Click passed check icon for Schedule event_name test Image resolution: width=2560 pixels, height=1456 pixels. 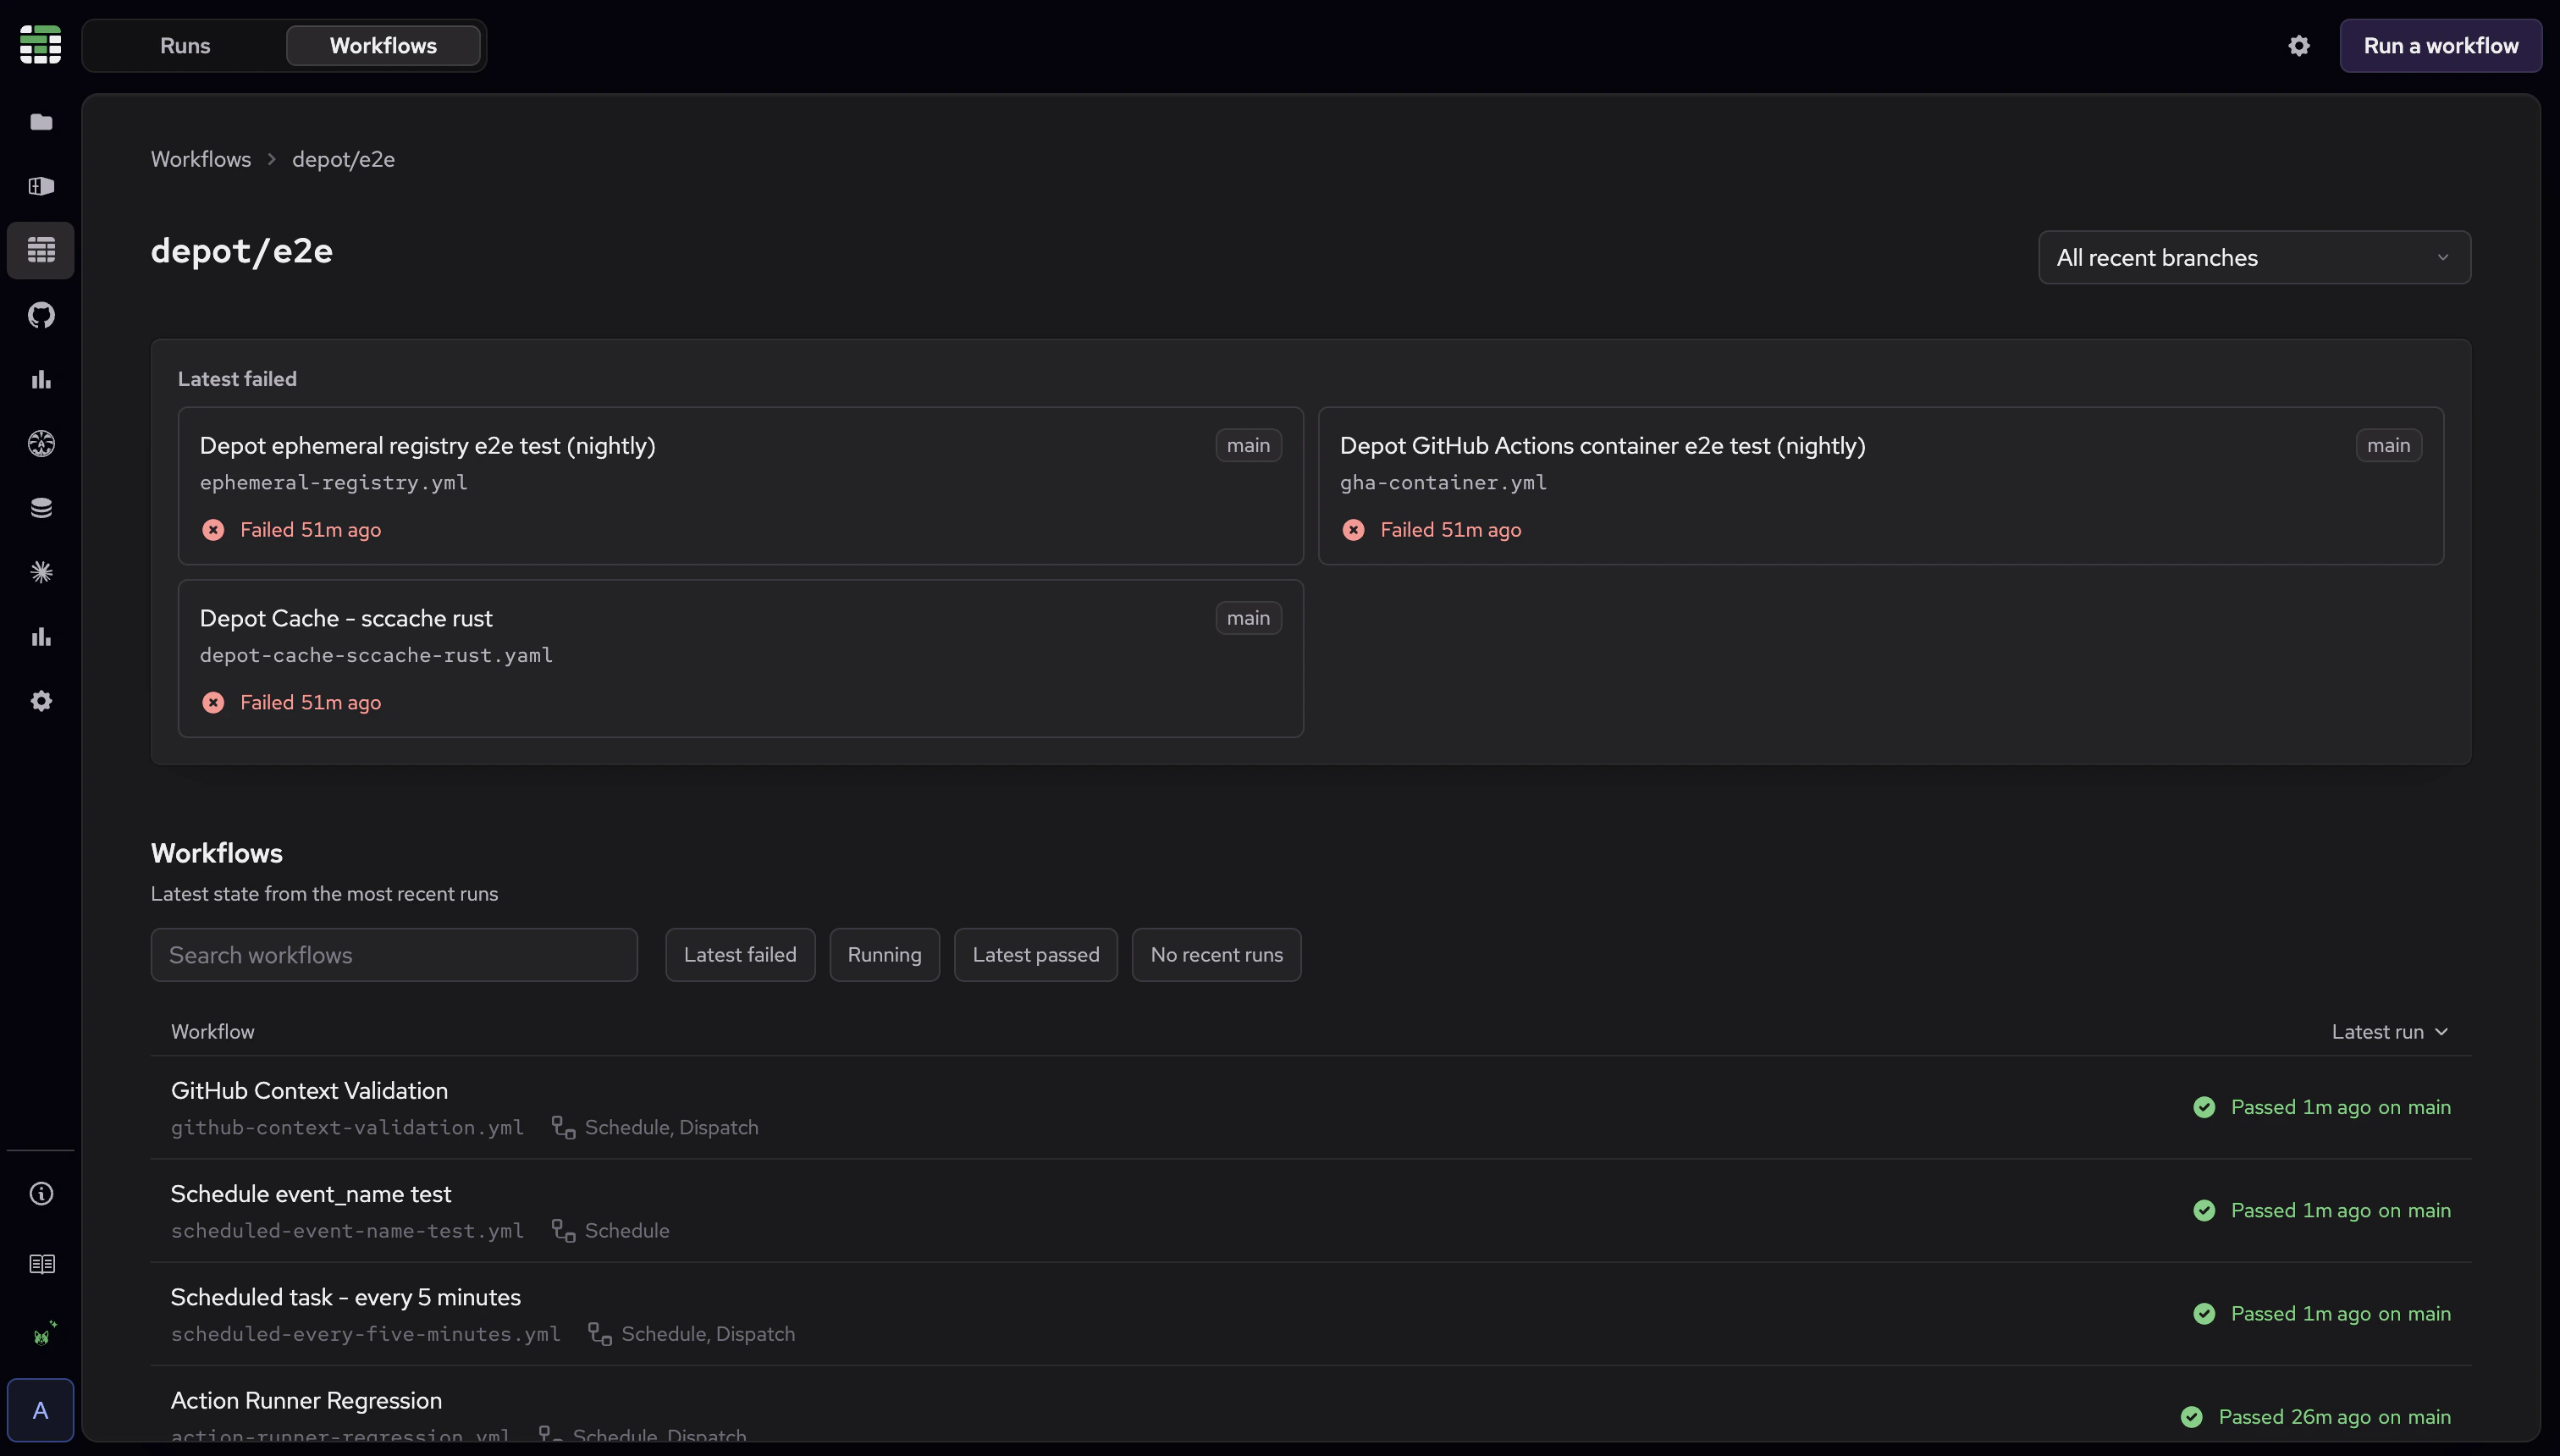pyautogui.click(x=2204, y=1210)
